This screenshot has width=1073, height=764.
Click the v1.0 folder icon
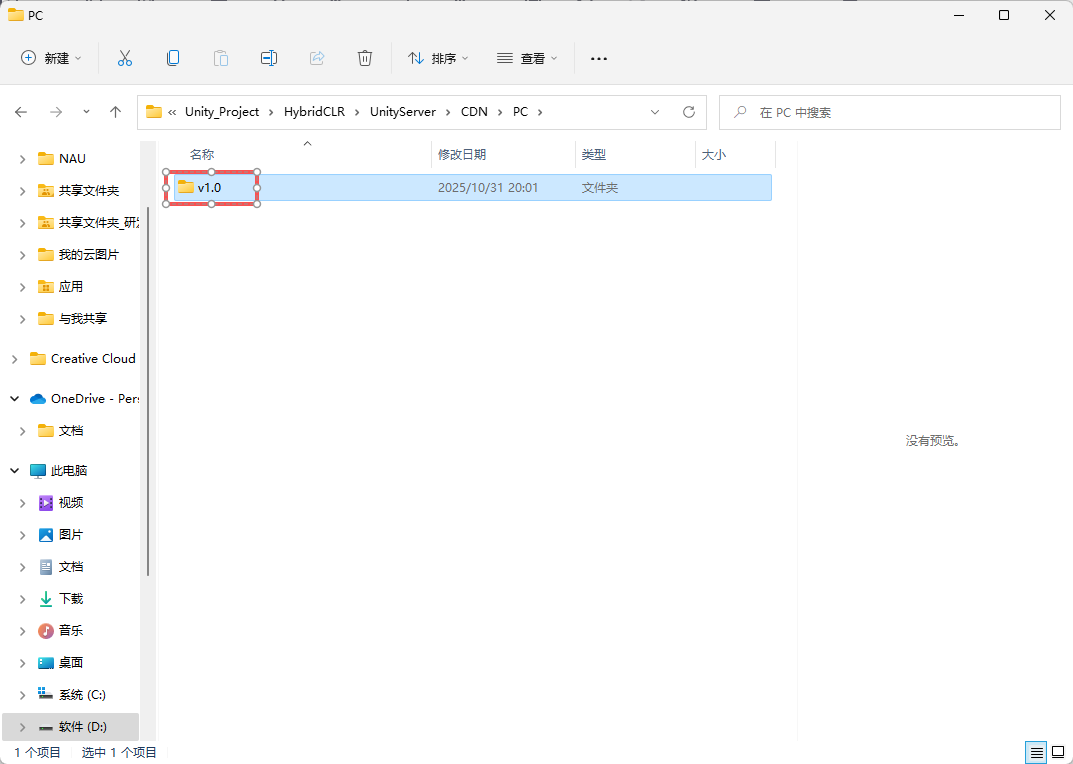tap(185, 187)
